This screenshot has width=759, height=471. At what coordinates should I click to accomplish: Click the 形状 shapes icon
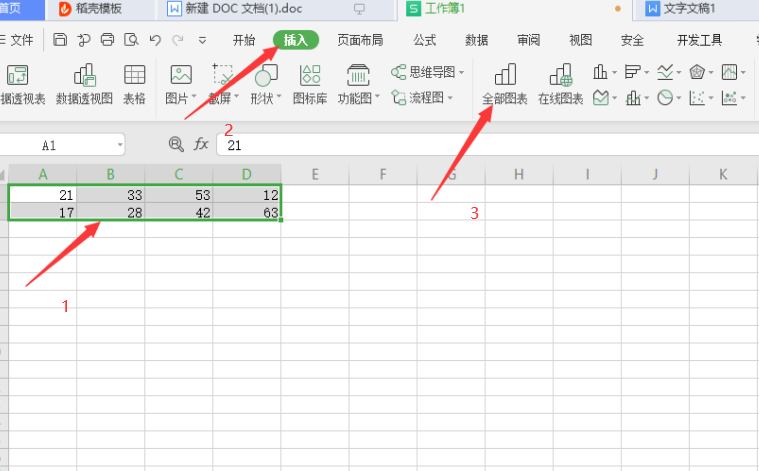(x=266, y=75)
